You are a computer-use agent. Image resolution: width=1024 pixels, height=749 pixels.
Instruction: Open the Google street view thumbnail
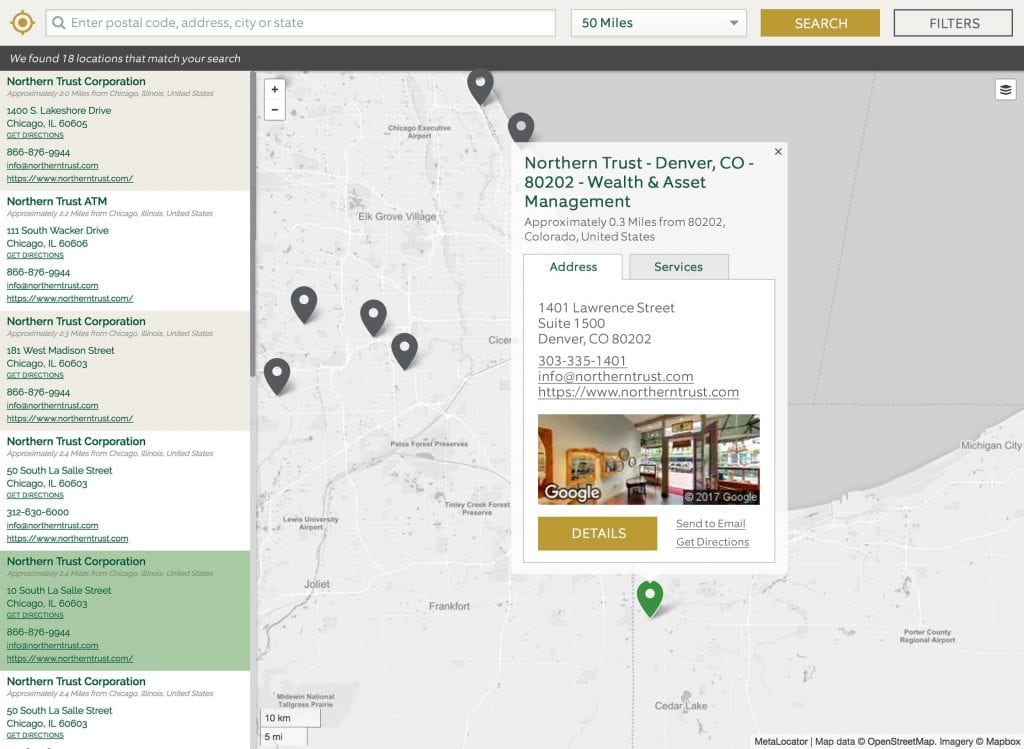648,459
